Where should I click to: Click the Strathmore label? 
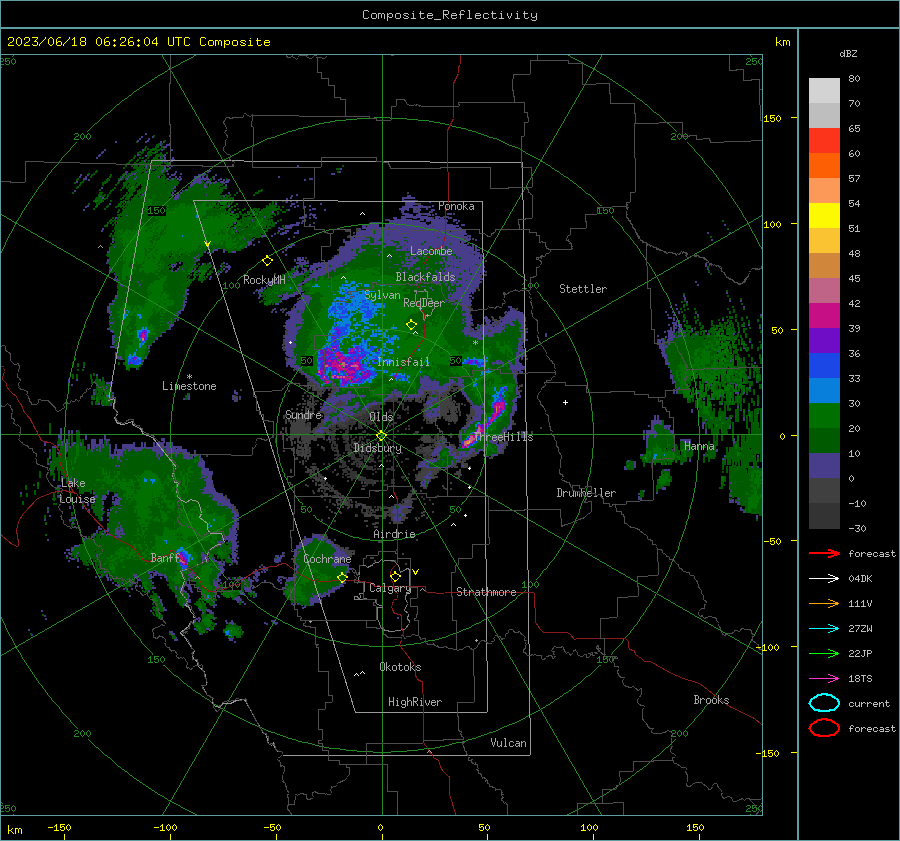coord(486,592)
